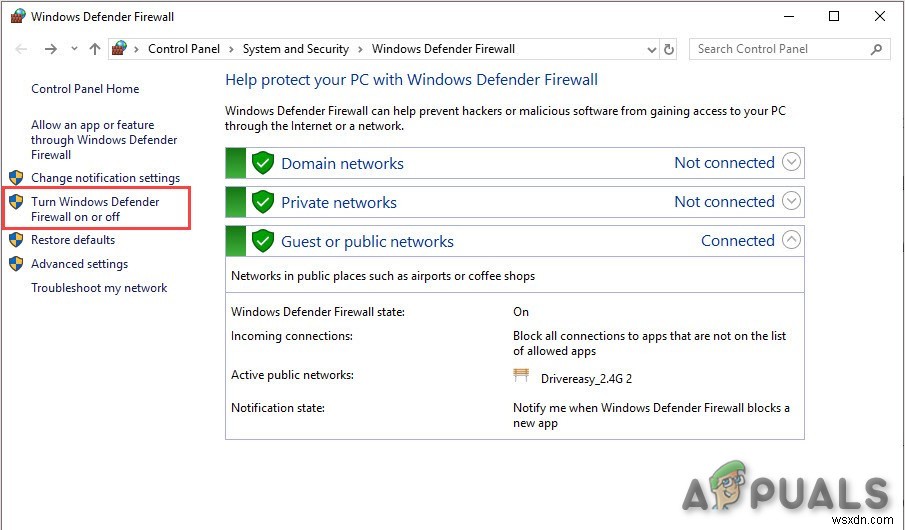Screen dimensions: 905x530
Task: Open Control Panel breadcrumb
Action: point(184,49)
